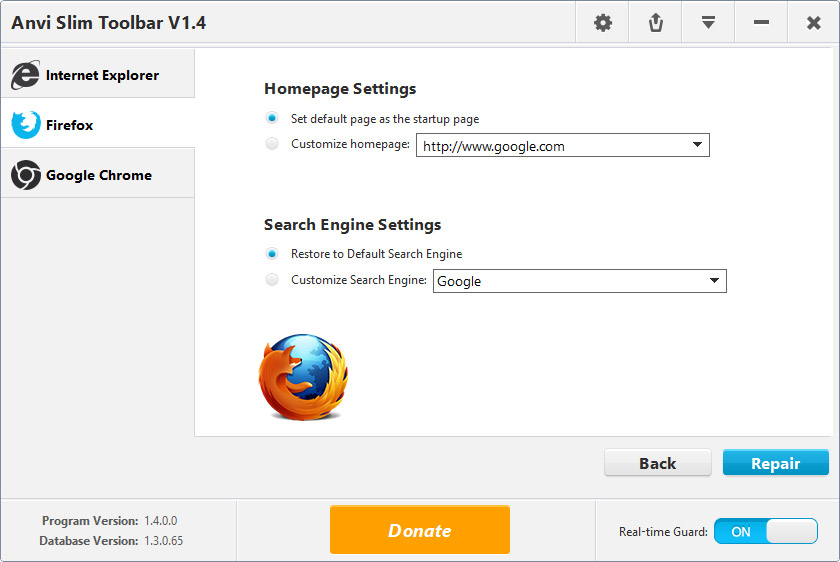Click the 'Real-time Guard:' label
The image size is (840, 562).
[x=663, y=532]
